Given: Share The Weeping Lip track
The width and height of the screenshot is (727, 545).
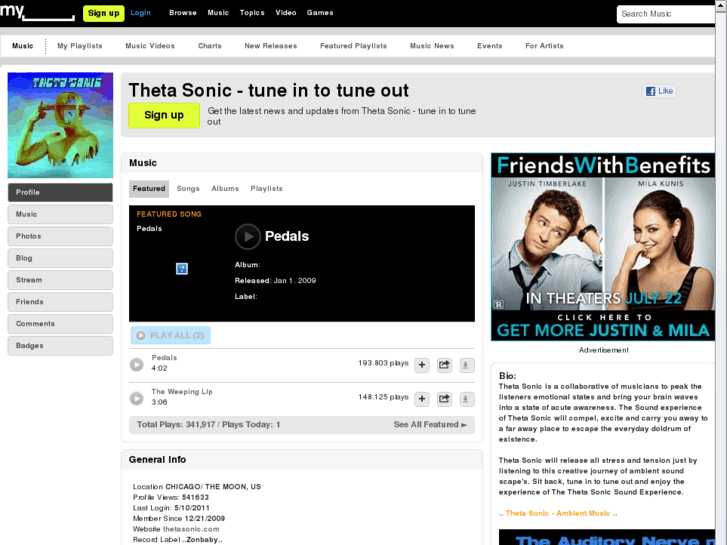Looking at the screenshot, I should (444, 399).
